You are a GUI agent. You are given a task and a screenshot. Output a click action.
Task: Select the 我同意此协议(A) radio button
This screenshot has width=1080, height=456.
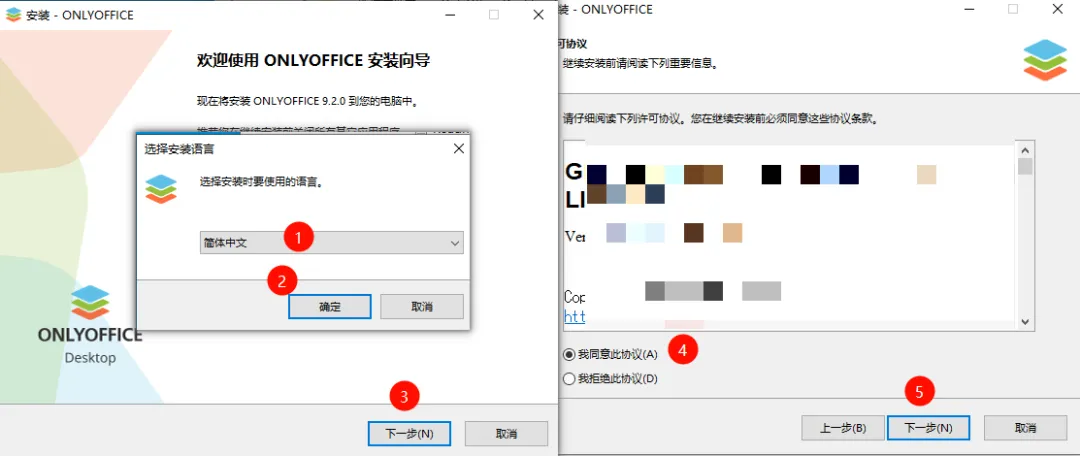coord(569,355)
